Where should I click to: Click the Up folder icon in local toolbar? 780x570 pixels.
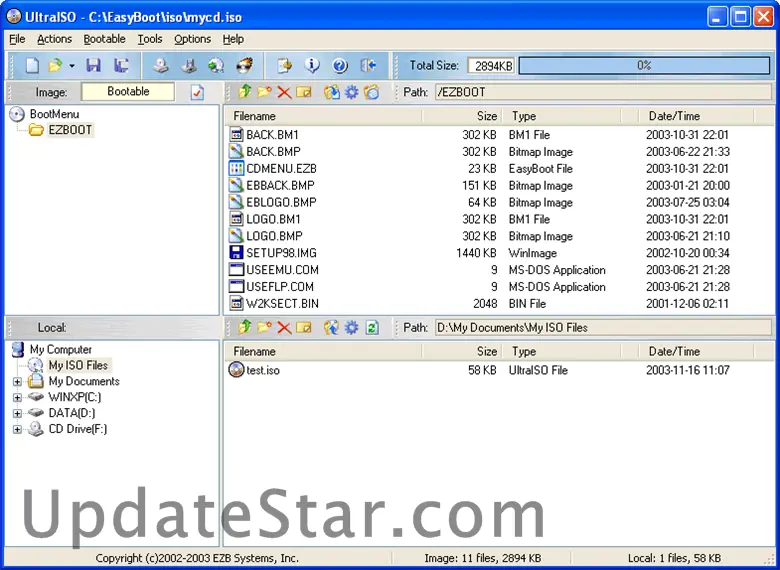245,327
